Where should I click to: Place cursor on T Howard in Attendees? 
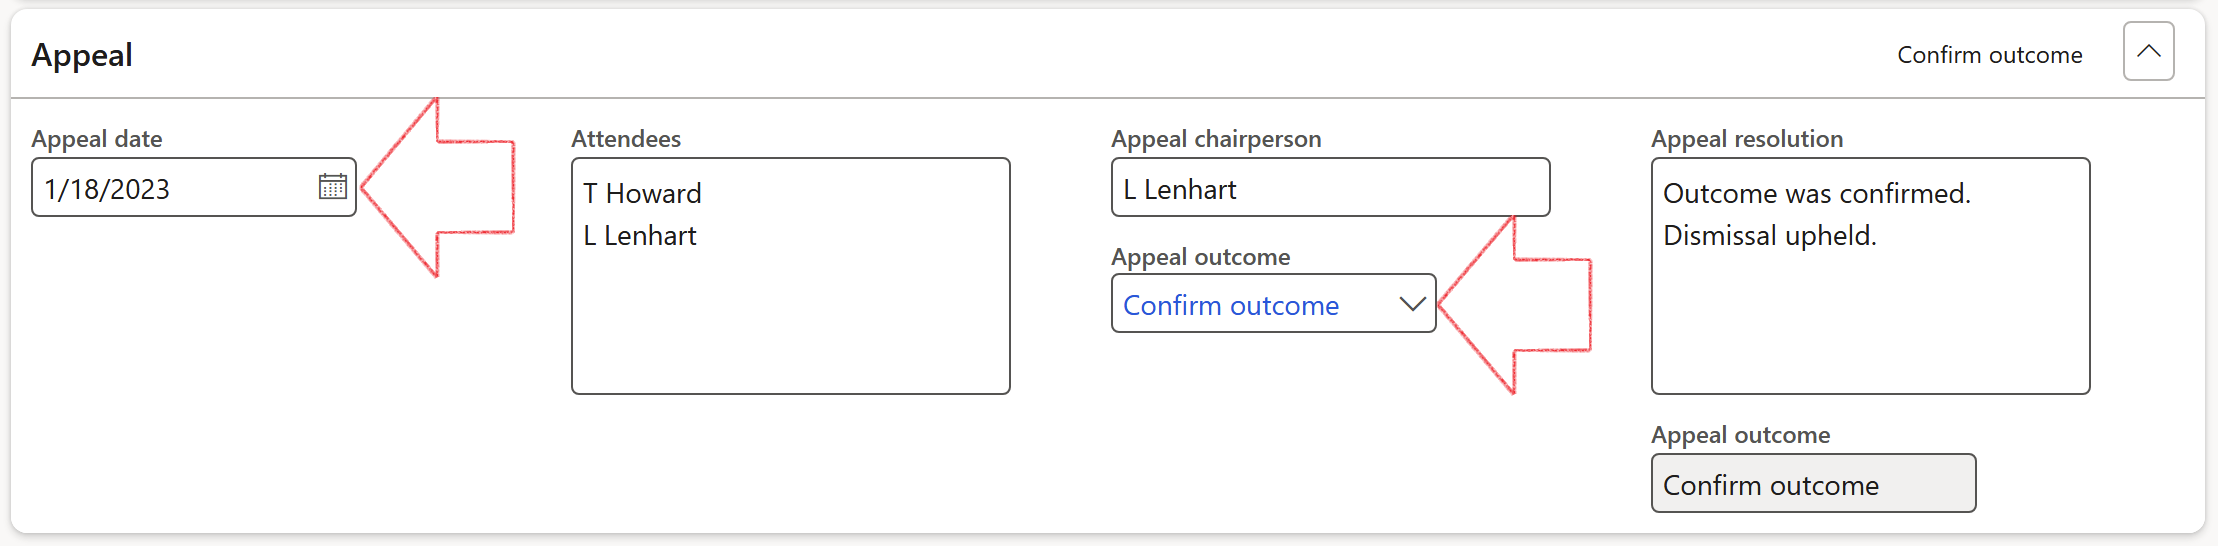click(642, 193)
